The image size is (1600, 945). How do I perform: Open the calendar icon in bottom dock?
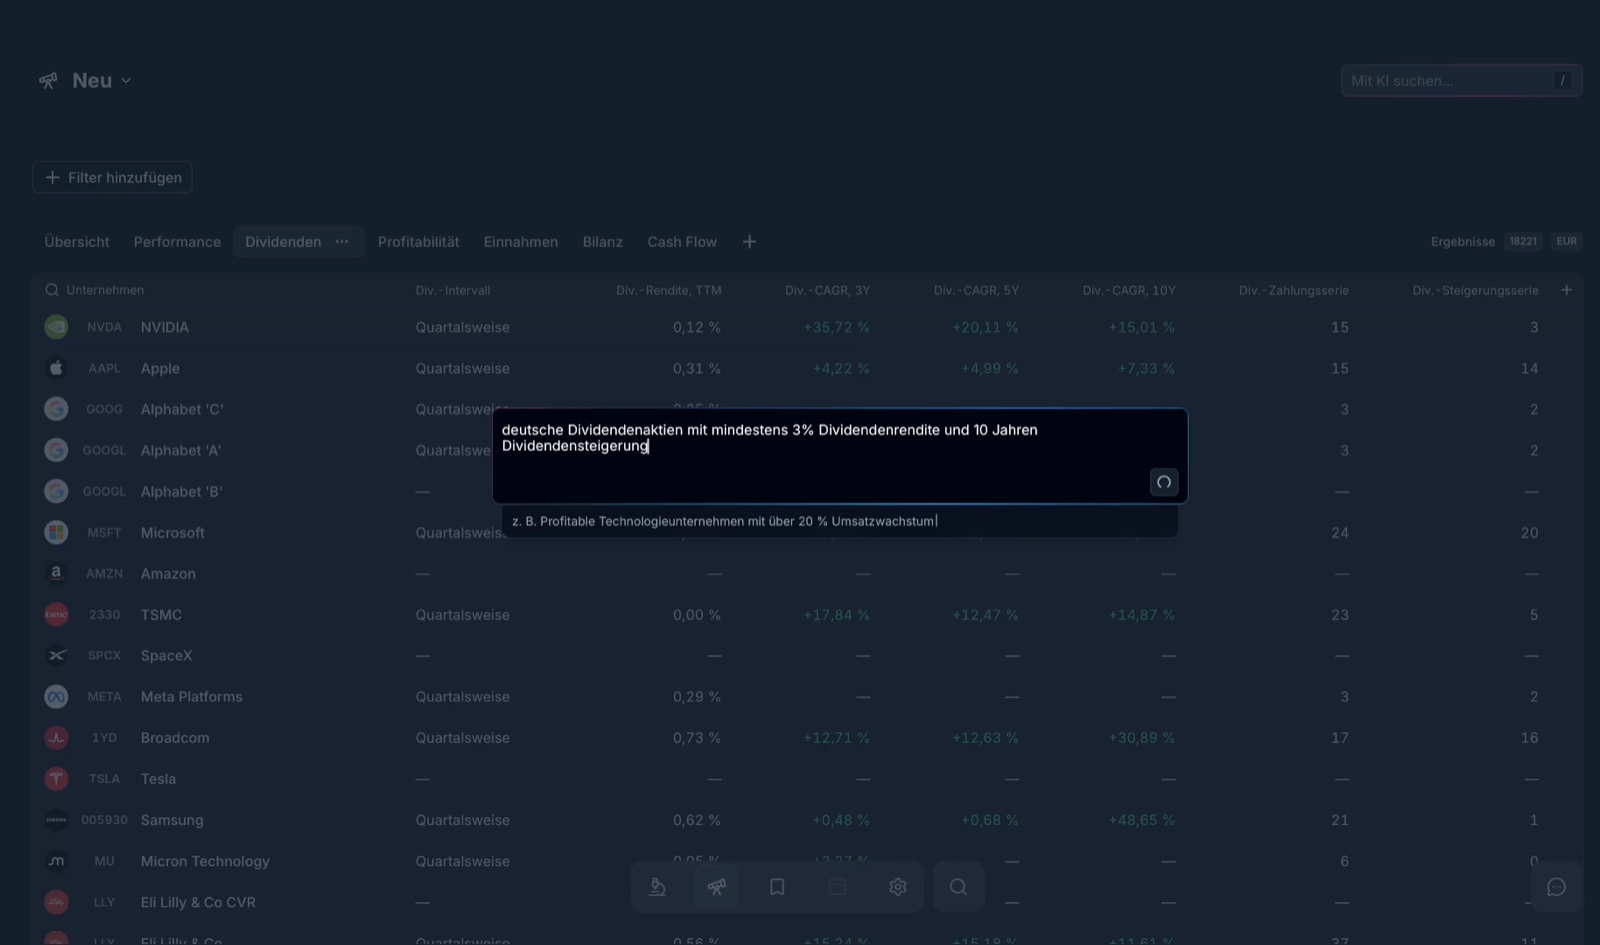pyautogui.click(x=838, y=887)
